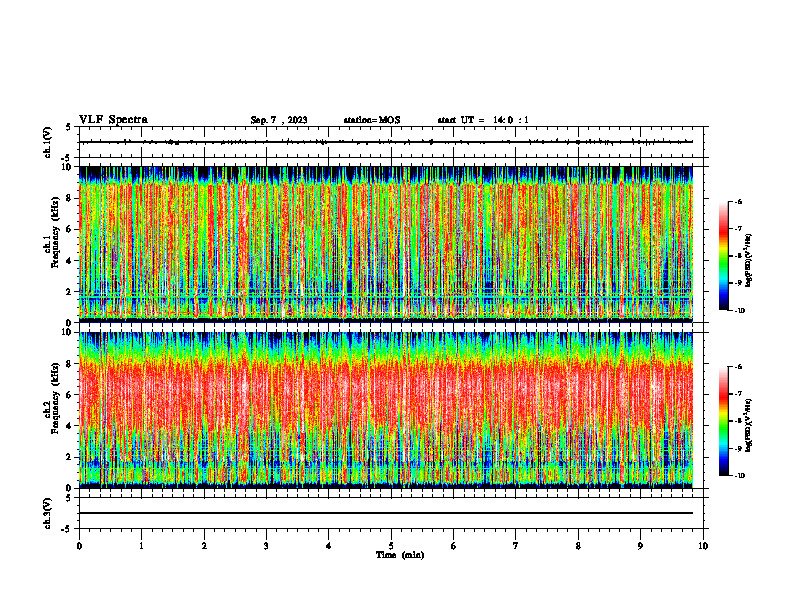Click the "-7" label on ch.1 color bar

click(x=738, y=229)
